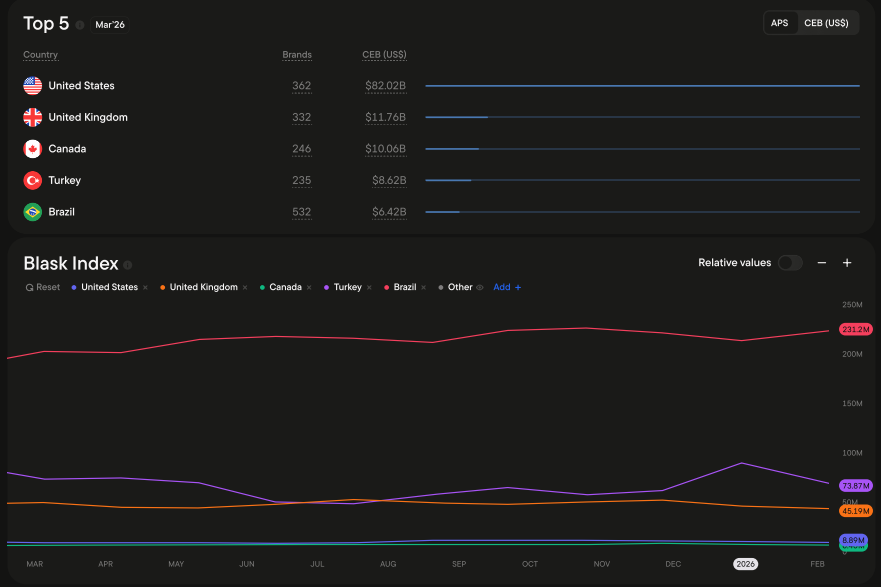881x587 pixels.
Task: Click the 73.87M Turkey value badge
Action: pos(856,485)
